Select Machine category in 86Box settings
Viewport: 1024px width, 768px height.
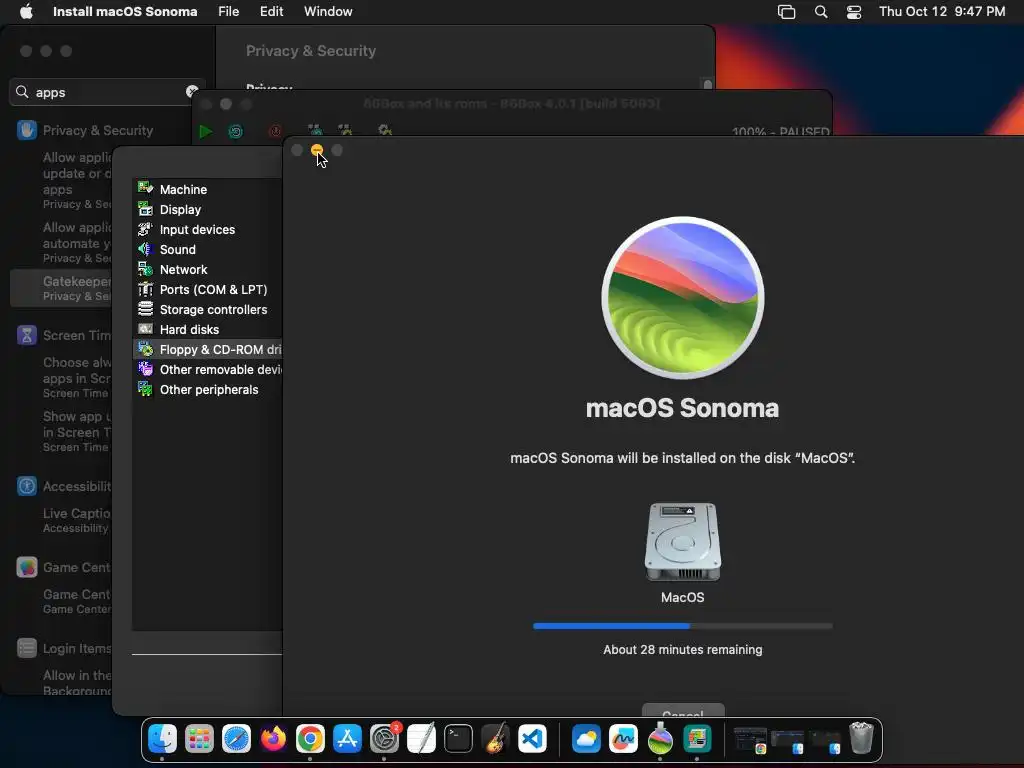pos(208,189)
